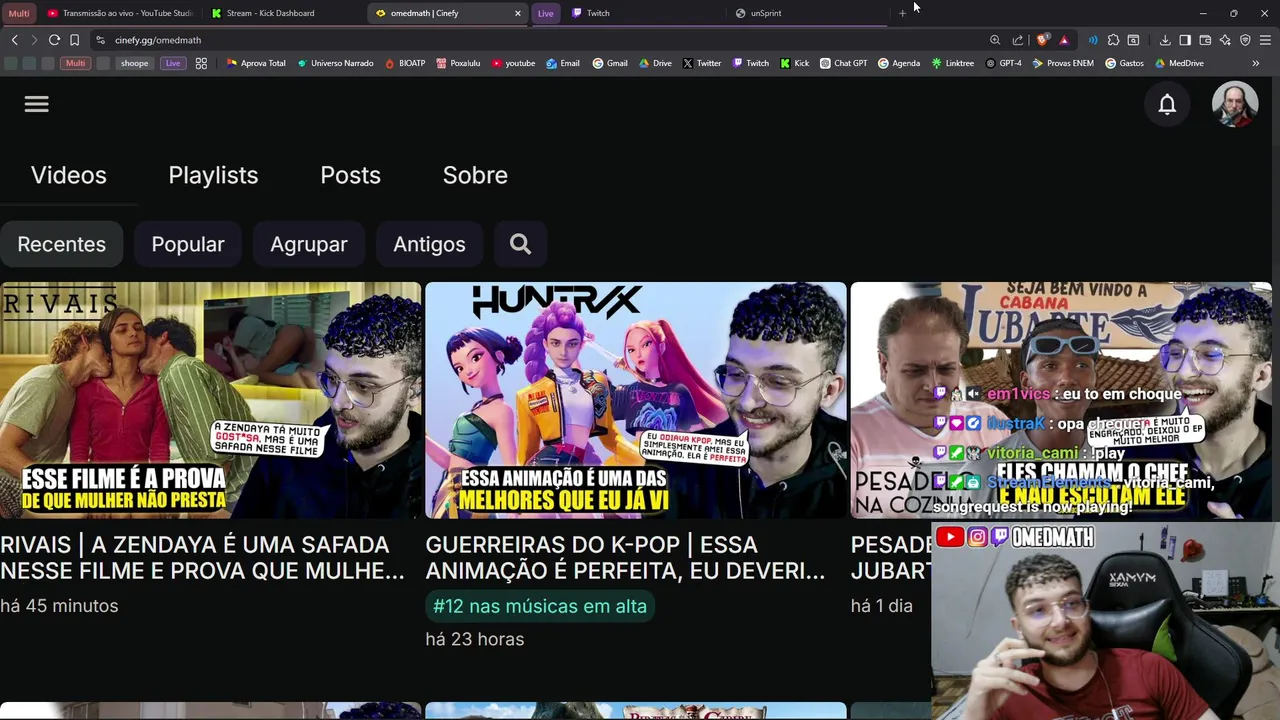The height and width of the screenshot is (720, 1280).
Task: Open the Chat GPT bookmark
Action: [844, 63]
